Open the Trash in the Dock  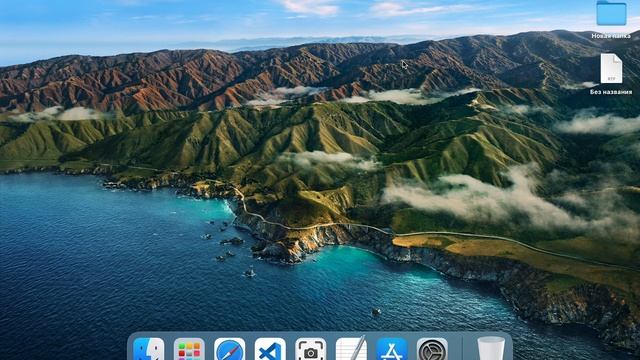pyautogui.click(x=491, y=348)
